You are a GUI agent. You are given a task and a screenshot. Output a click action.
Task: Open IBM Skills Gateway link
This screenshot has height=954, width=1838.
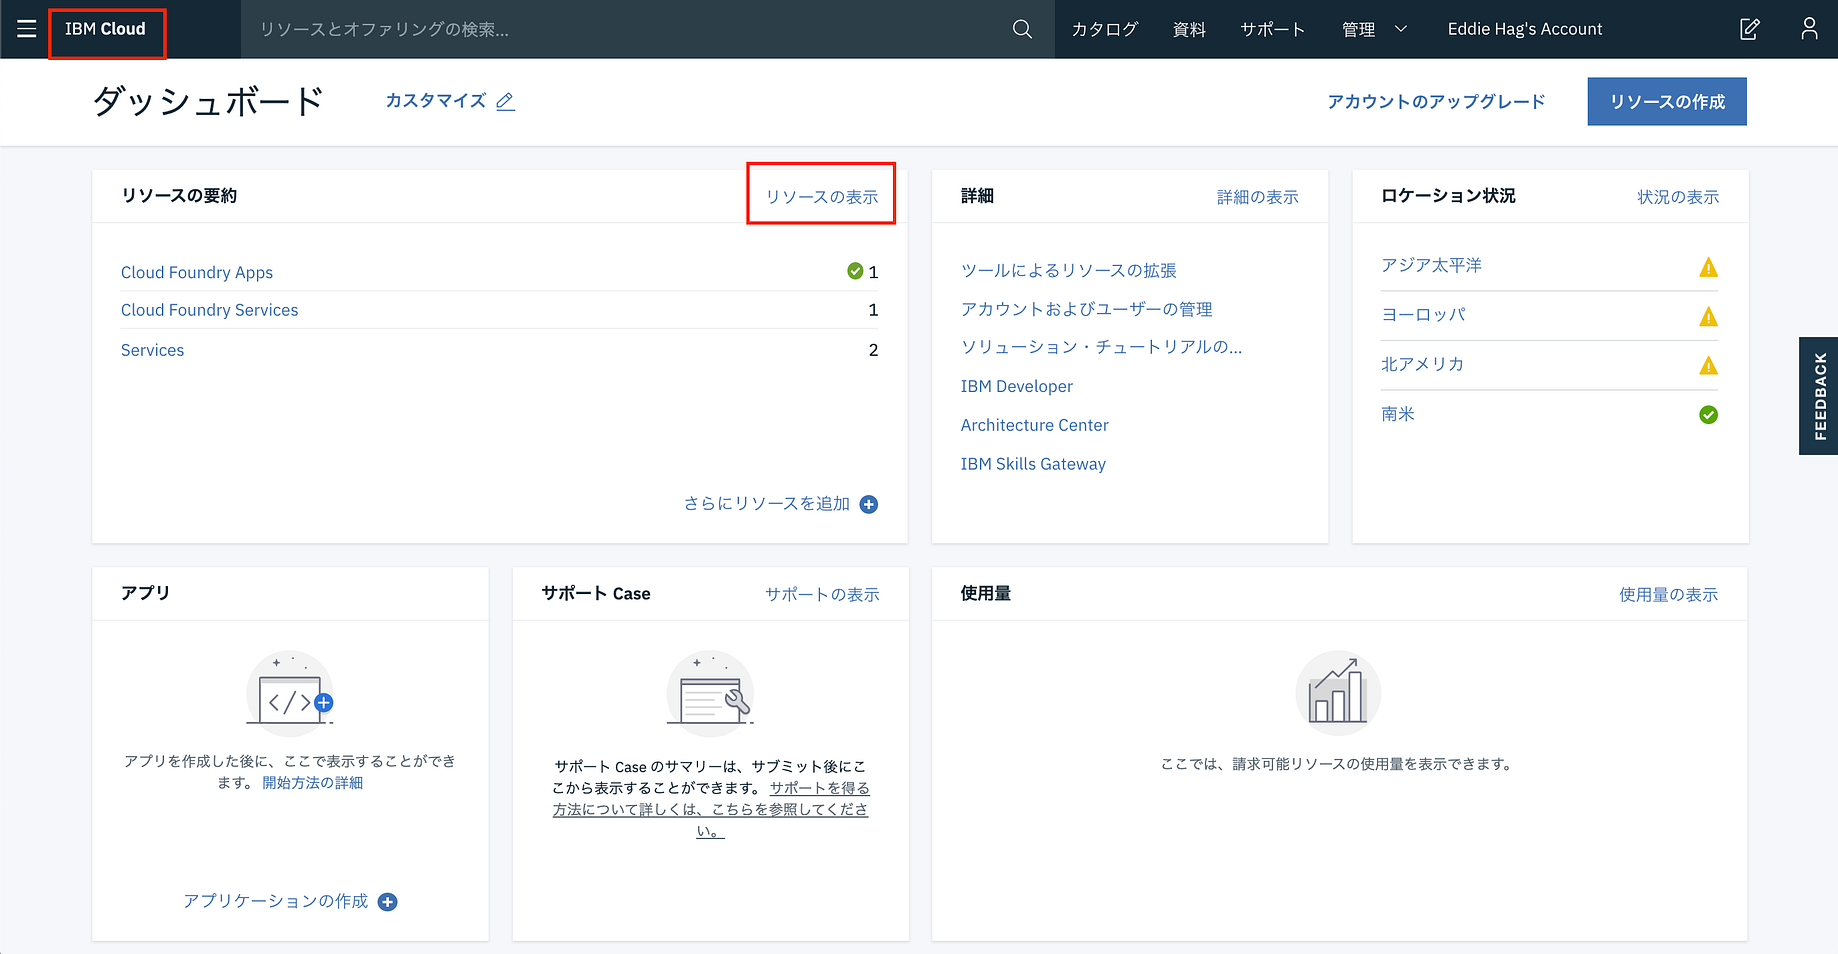coord(1033,464)
